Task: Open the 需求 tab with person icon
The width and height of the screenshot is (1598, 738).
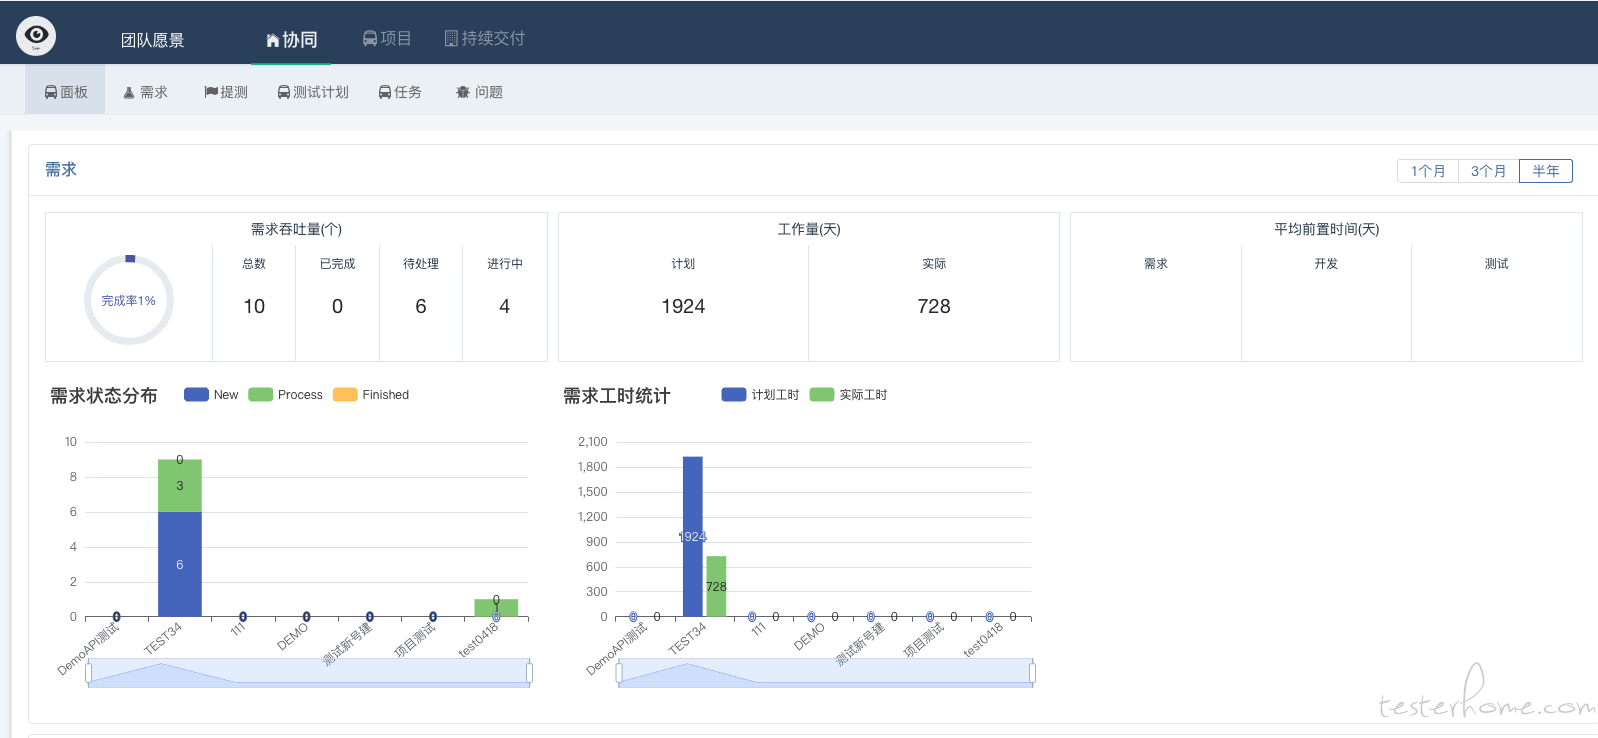Action: click(x=145, y=92)
